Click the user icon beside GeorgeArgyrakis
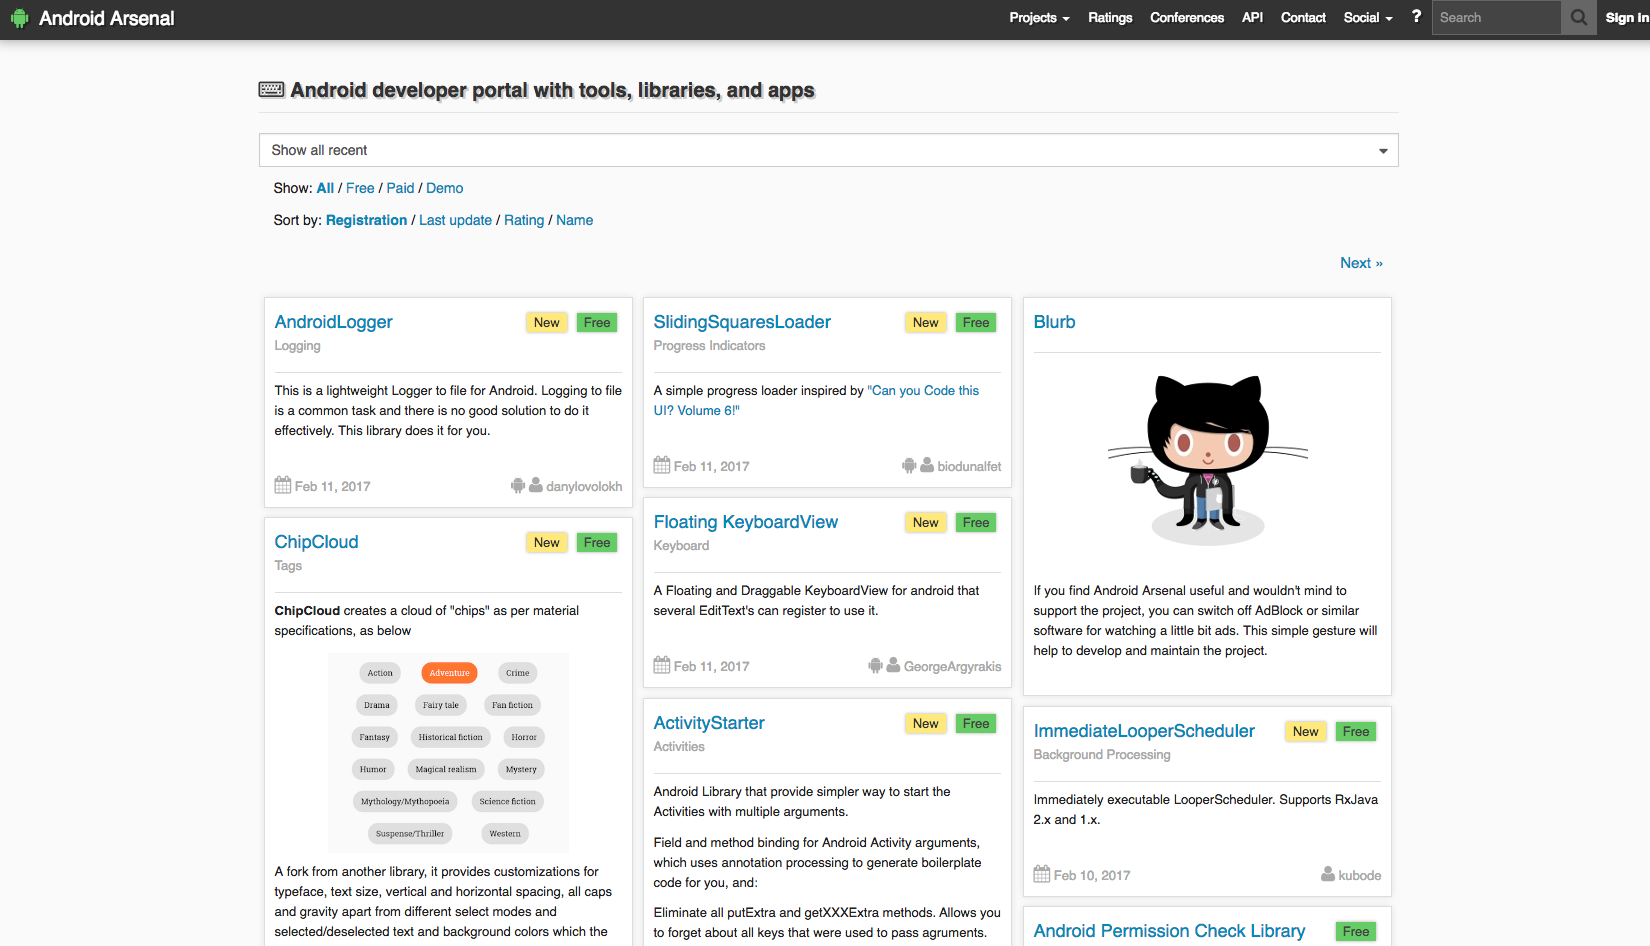 [893, 665]
